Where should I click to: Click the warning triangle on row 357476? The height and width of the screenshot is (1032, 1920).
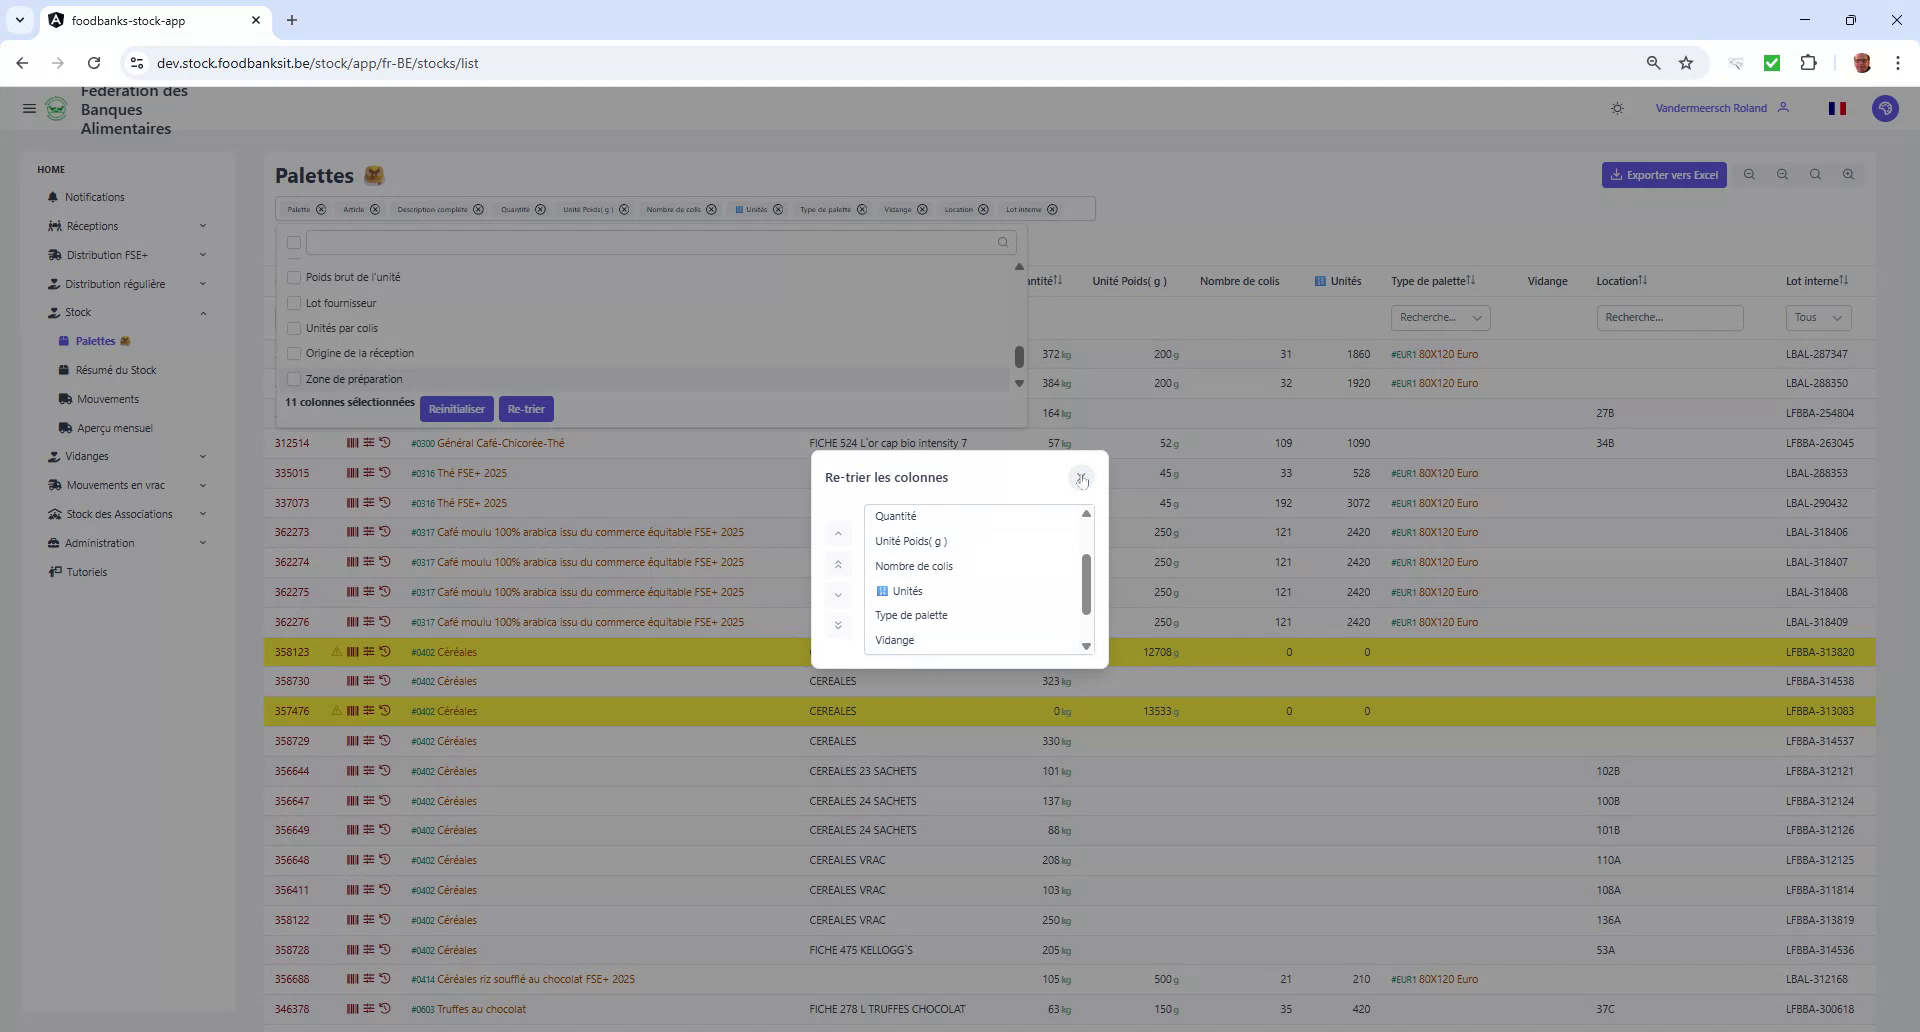point(335,711)
